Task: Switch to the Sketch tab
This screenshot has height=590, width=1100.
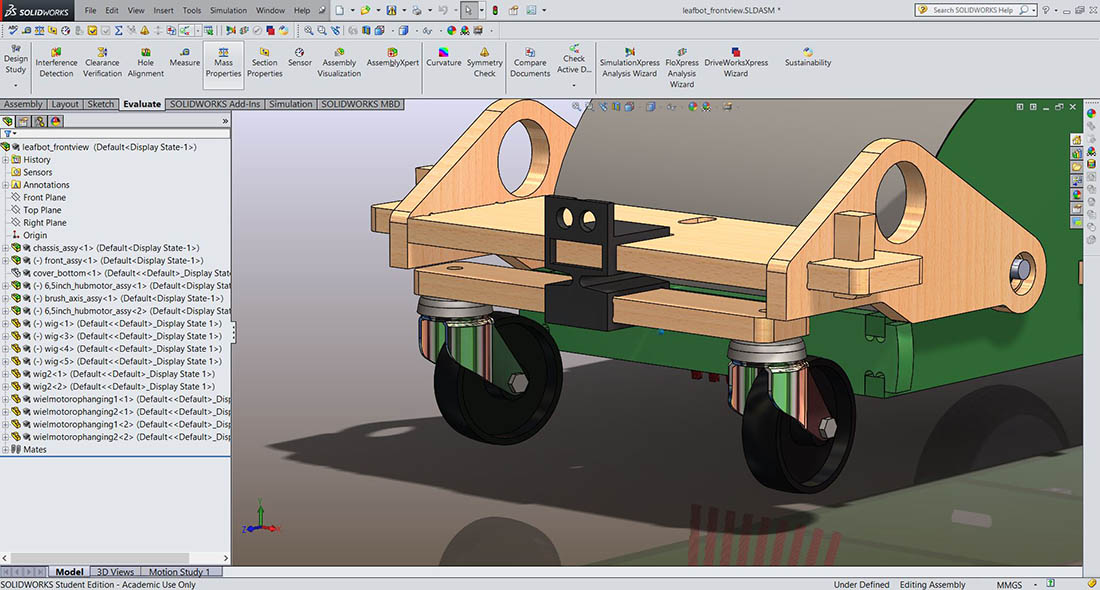Action: [x=100, y=104]
